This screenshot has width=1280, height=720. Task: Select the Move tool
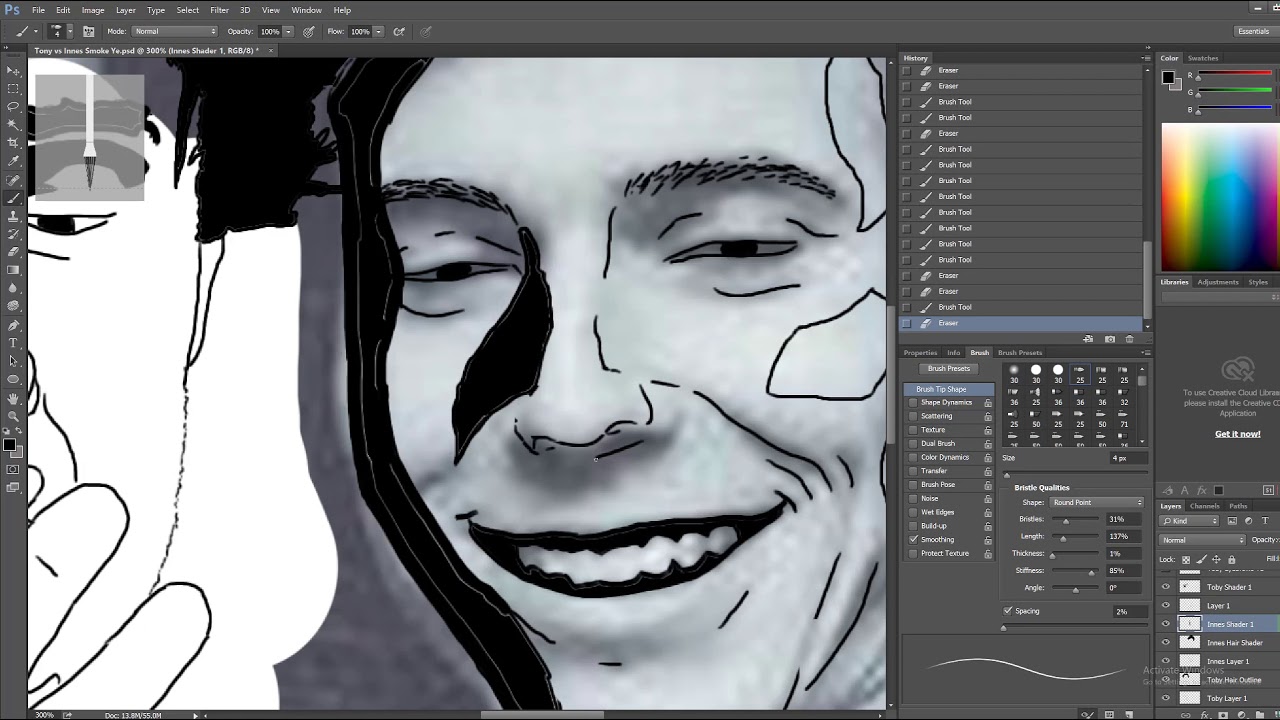tap(13, 71)
